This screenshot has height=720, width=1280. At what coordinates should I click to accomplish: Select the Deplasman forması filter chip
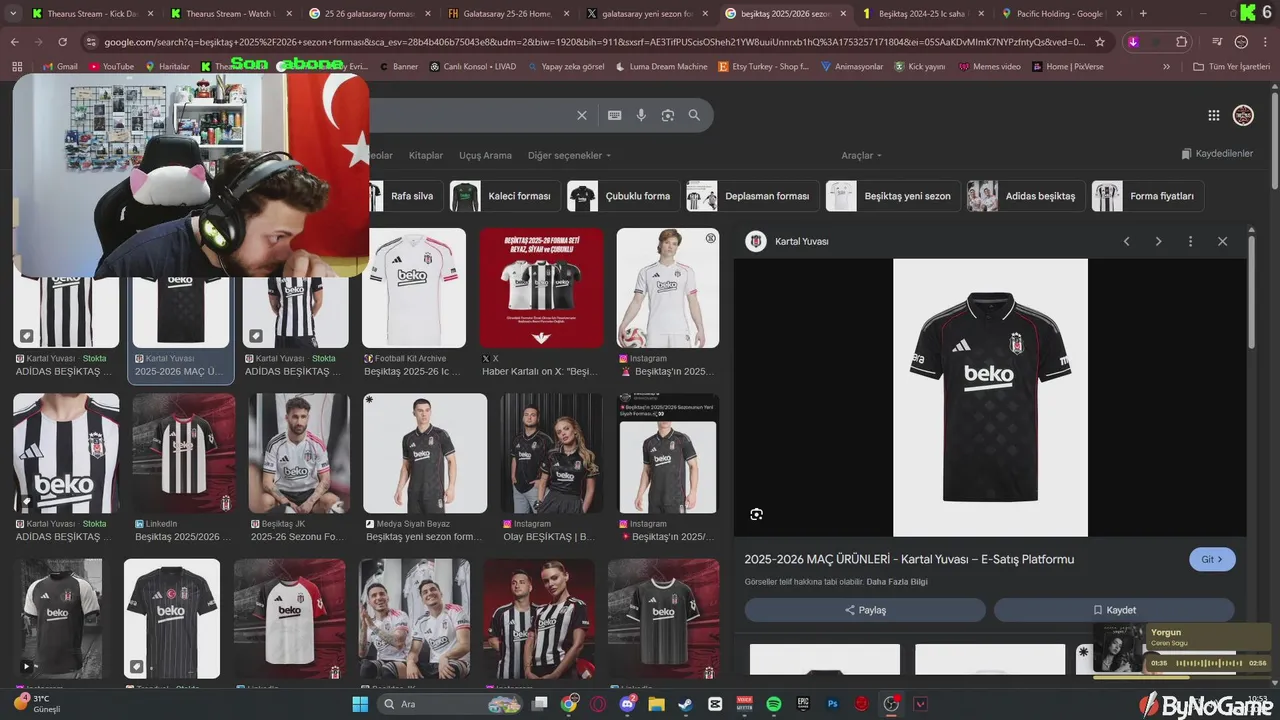pos(752,196)
